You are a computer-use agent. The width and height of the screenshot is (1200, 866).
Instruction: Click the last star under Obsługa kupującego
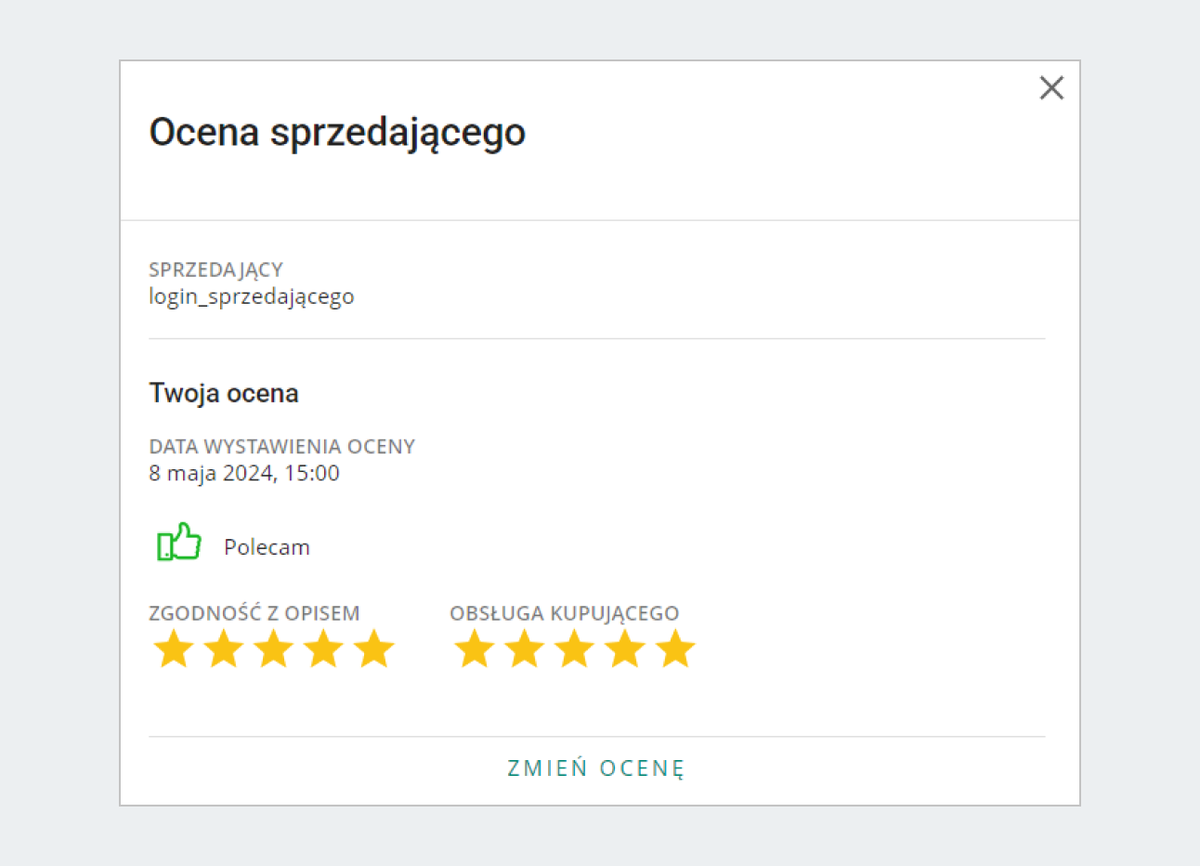coord(674,648)
